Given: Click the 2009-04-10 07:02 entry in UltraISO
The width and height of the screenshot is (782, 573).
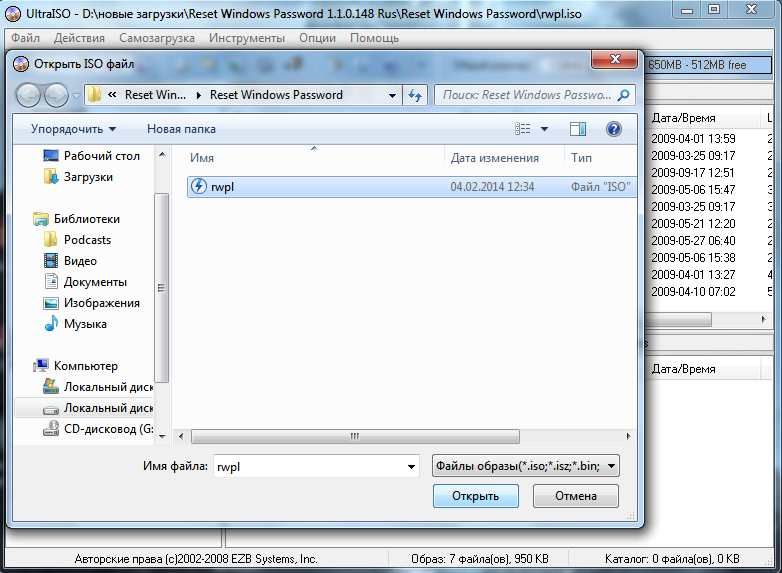Looking at the screenshot, I should click(x=693, y=292).
